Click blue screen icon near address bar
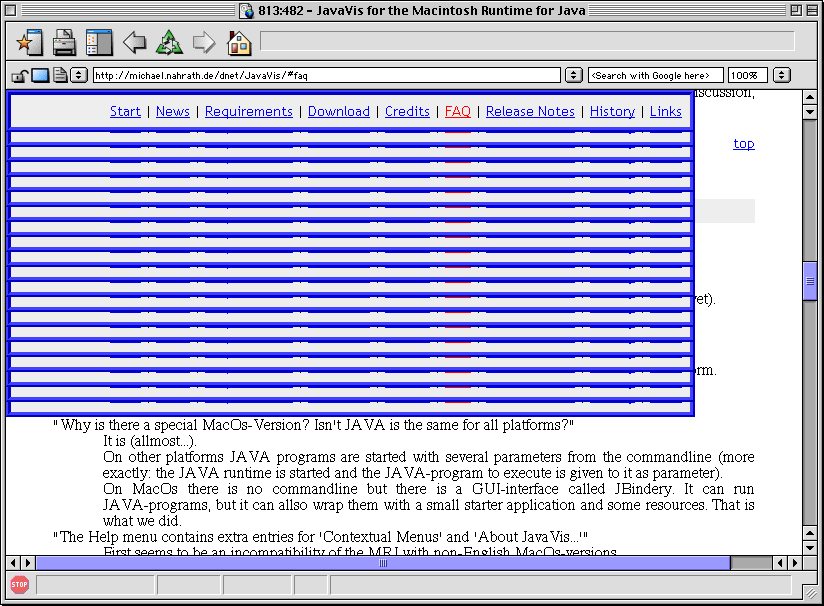 click(40, 76)
